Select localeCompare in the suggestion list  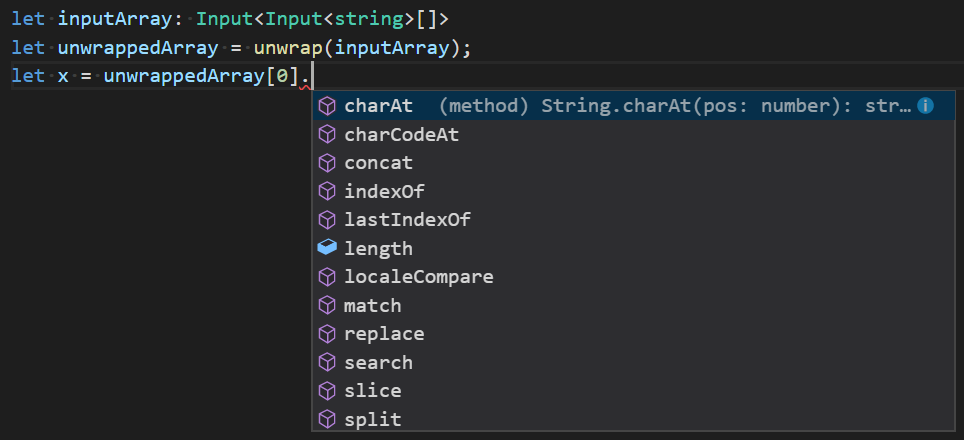pyautogui.click(x=633, y=277)
